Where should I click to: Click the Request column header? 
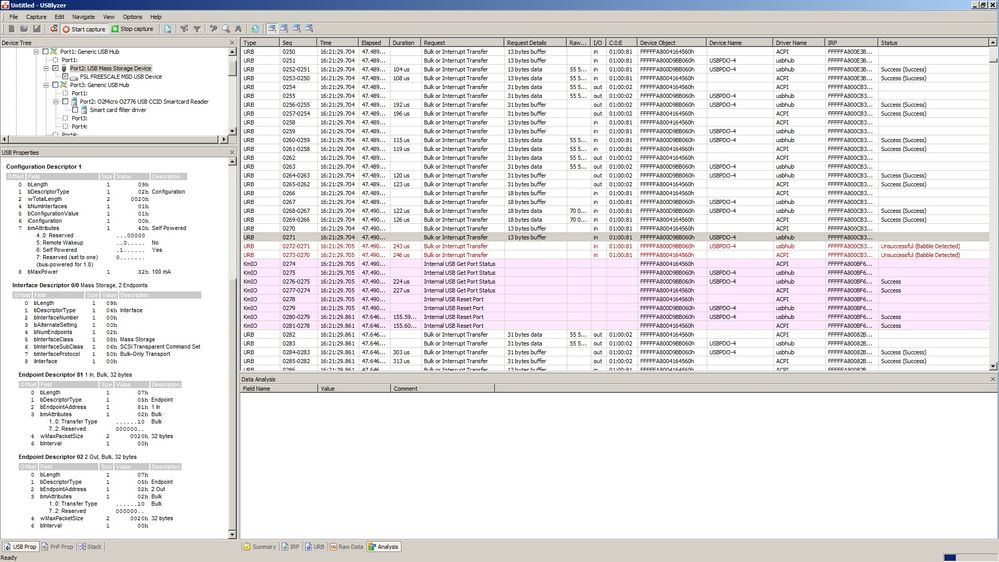coord(463,43)
